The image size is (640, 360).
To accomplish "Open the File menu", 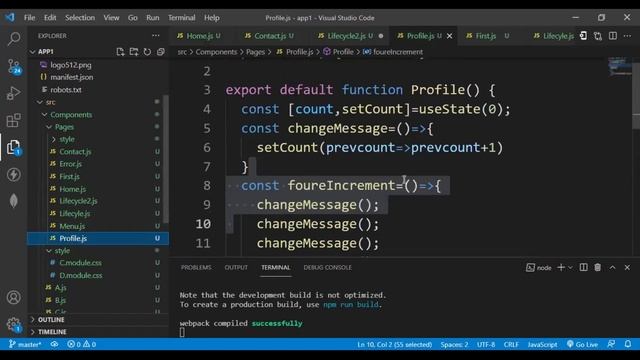I will point(29,18).
